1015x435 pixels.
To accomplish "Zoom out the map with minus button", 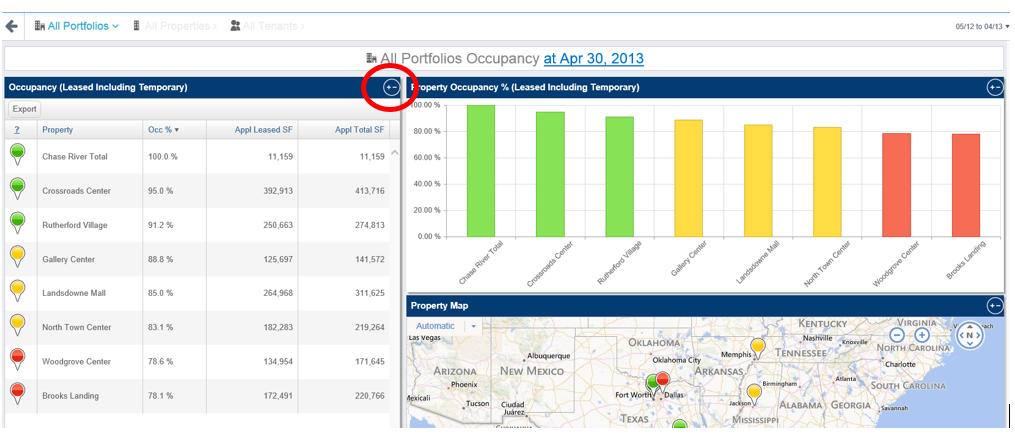I will click(x=897, y=335).
